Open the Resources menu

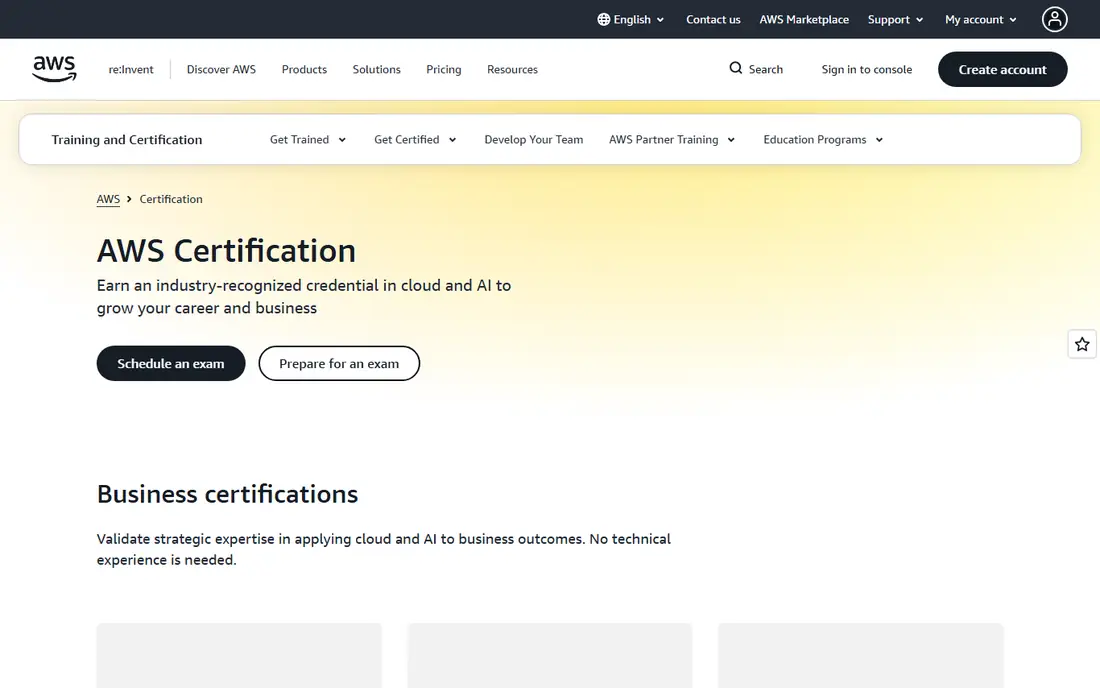tap(512, 69)
